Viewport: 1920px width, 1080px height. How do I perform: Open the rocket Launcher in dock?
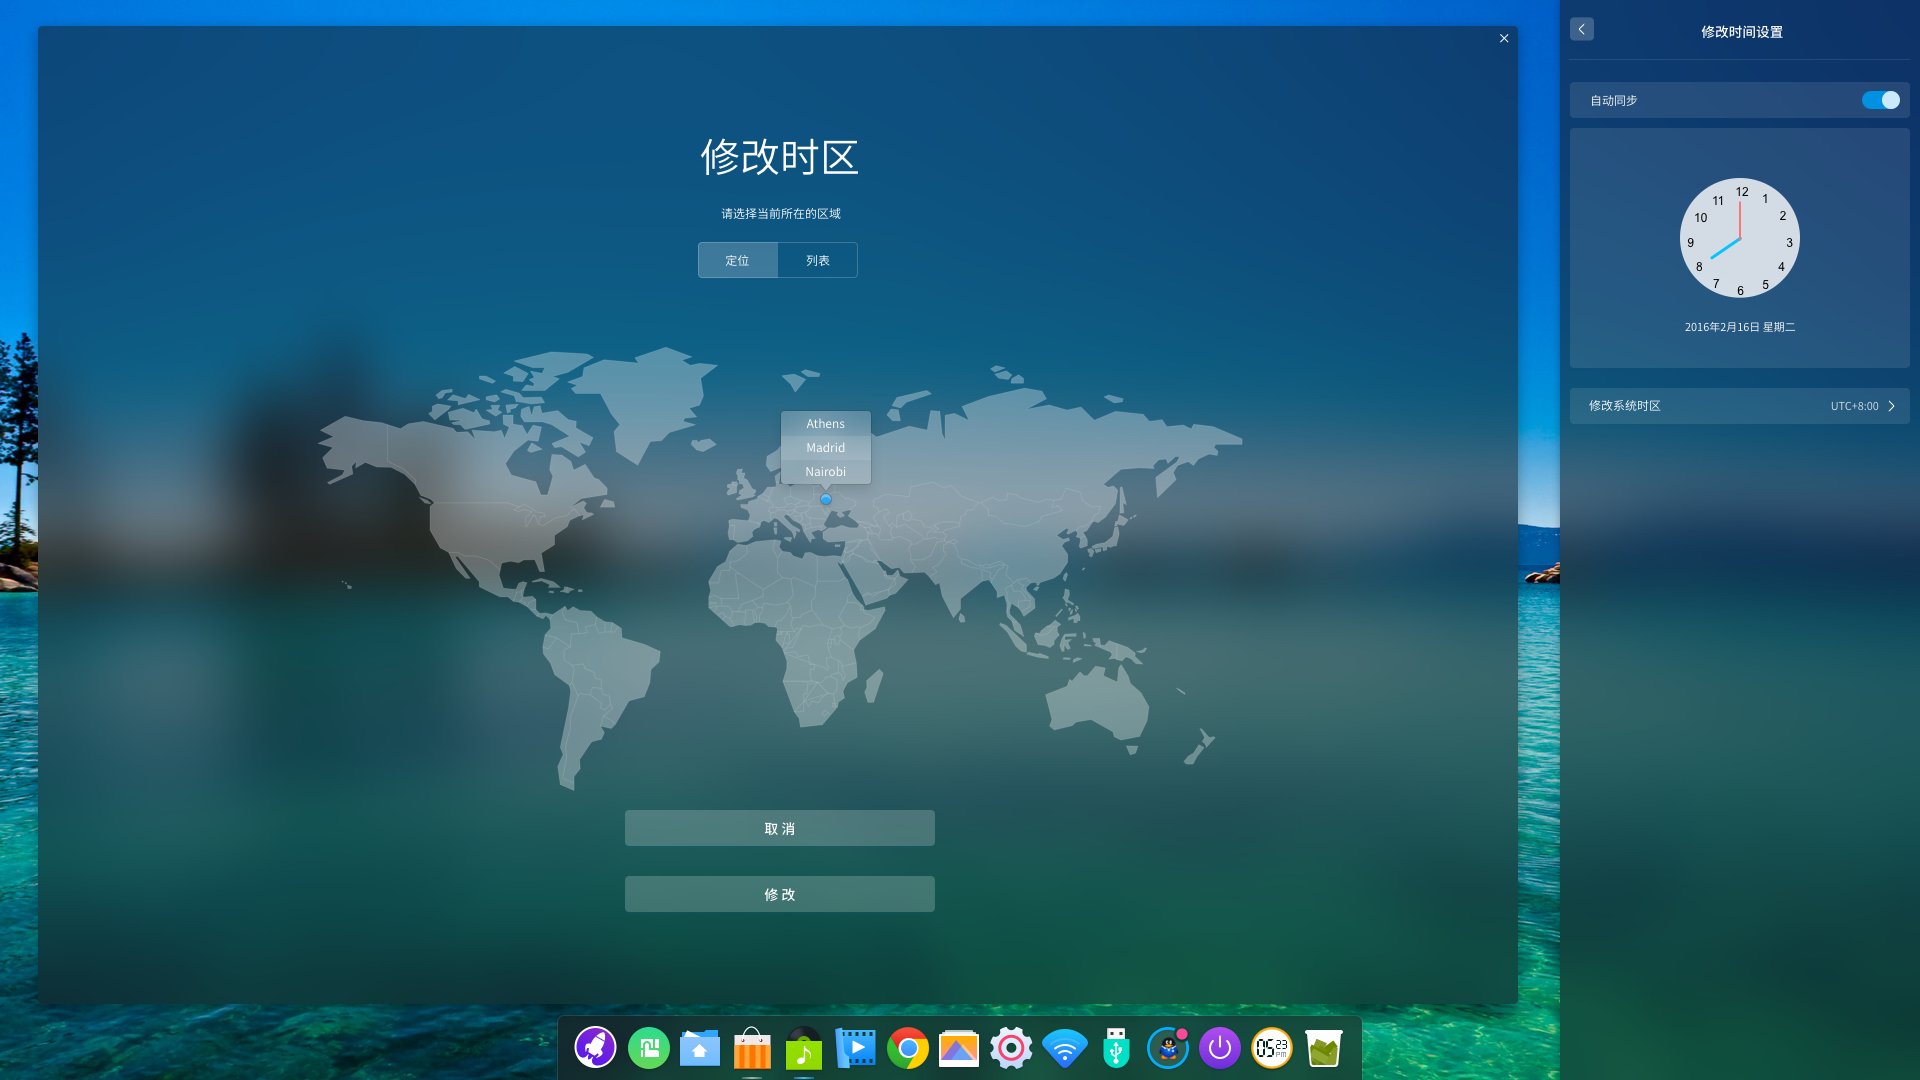click(595, 1048)
